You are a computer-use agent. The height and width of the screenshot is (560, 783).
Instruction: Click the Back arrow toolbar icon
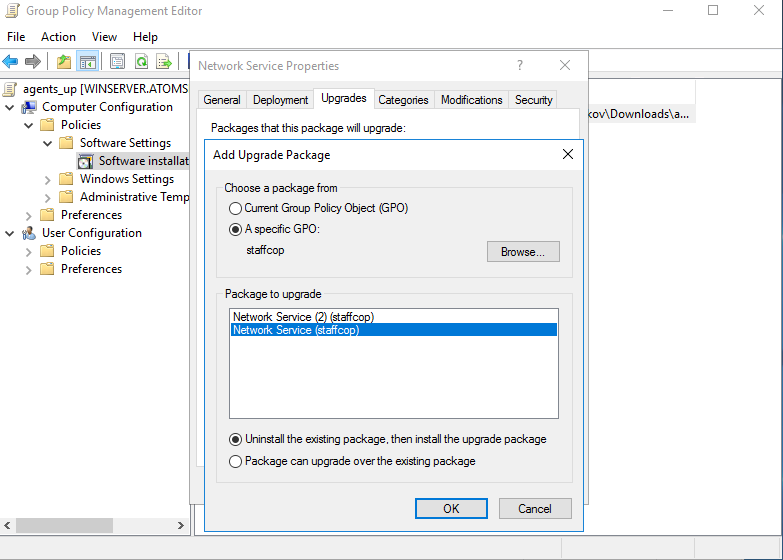coord(11,61)
